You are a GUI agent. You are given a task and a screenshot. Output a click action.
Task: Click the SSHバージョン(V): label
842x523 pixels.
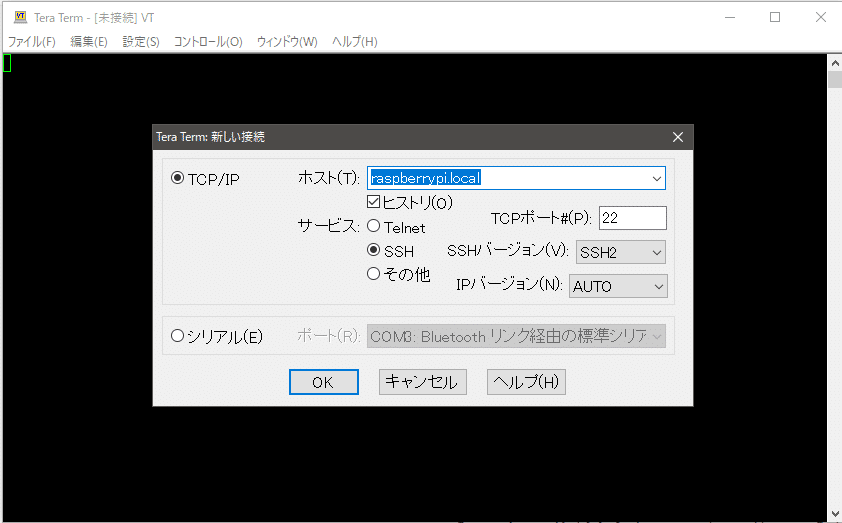coord(507,250)
